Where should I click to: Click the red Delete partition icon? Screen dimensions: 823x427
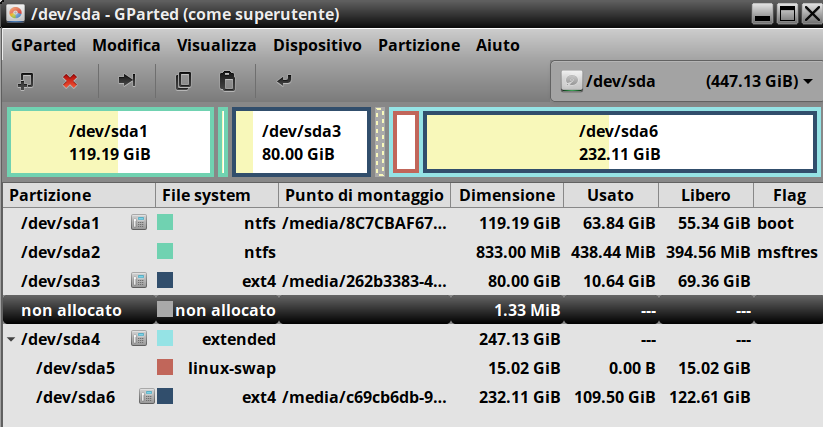pyautogui.click(x=70, y=81)
